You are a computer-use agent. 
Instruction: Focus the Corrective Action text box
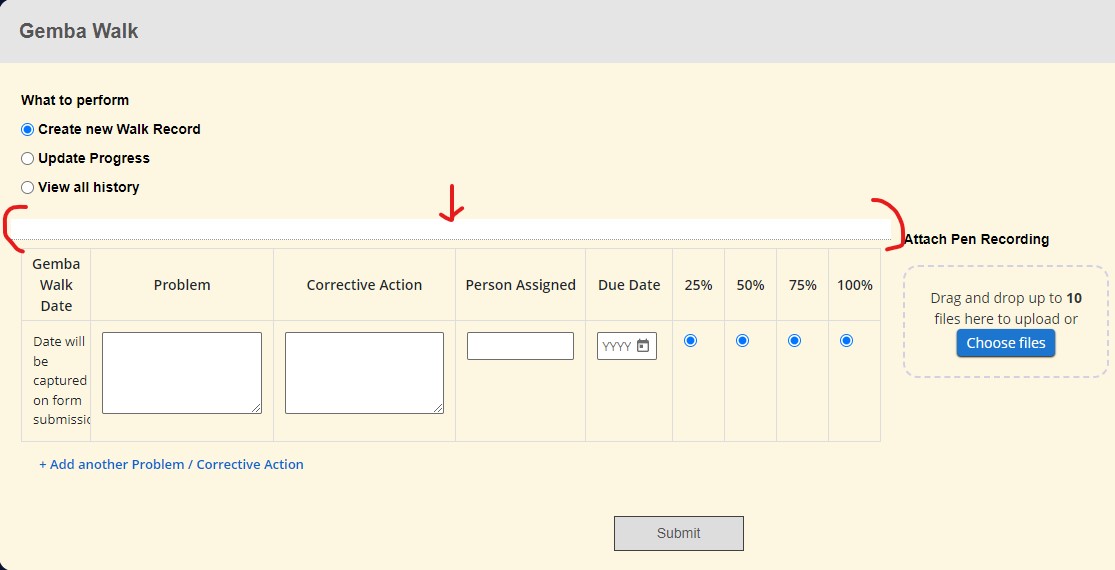tap(364, 372)
